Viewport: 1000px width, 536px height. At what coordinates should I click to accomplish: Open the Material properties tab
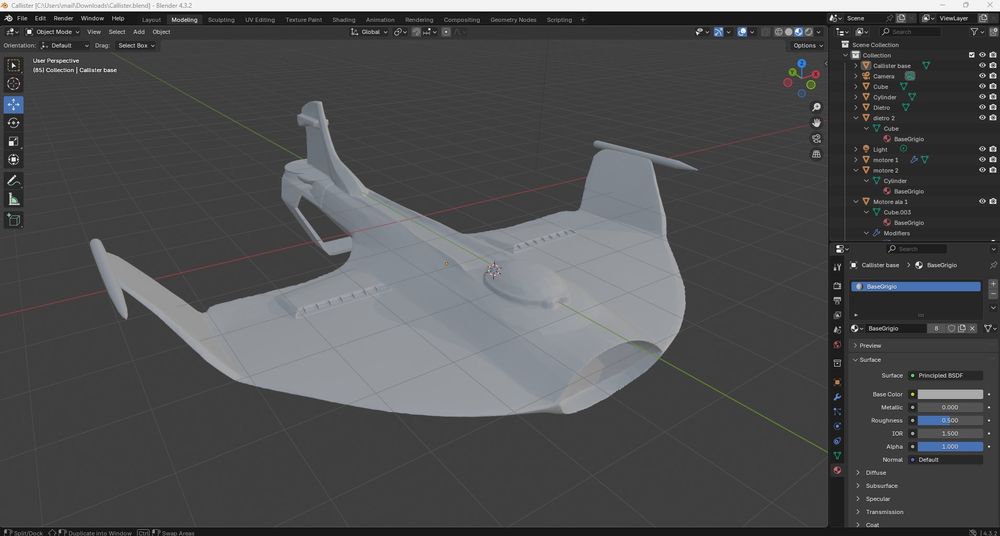click(x=837, y=470)
